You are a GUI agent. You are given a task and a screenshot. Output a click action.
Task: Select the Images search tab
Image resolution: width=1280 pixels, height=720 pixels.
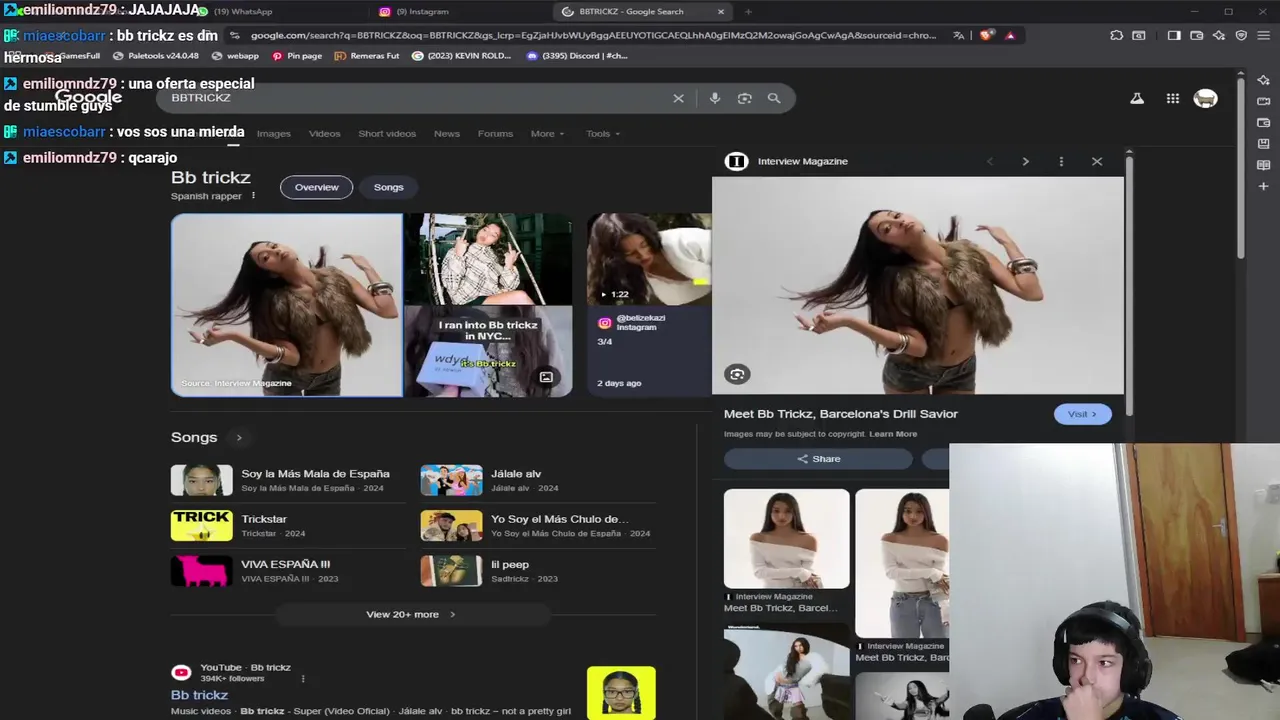(273, 133)
